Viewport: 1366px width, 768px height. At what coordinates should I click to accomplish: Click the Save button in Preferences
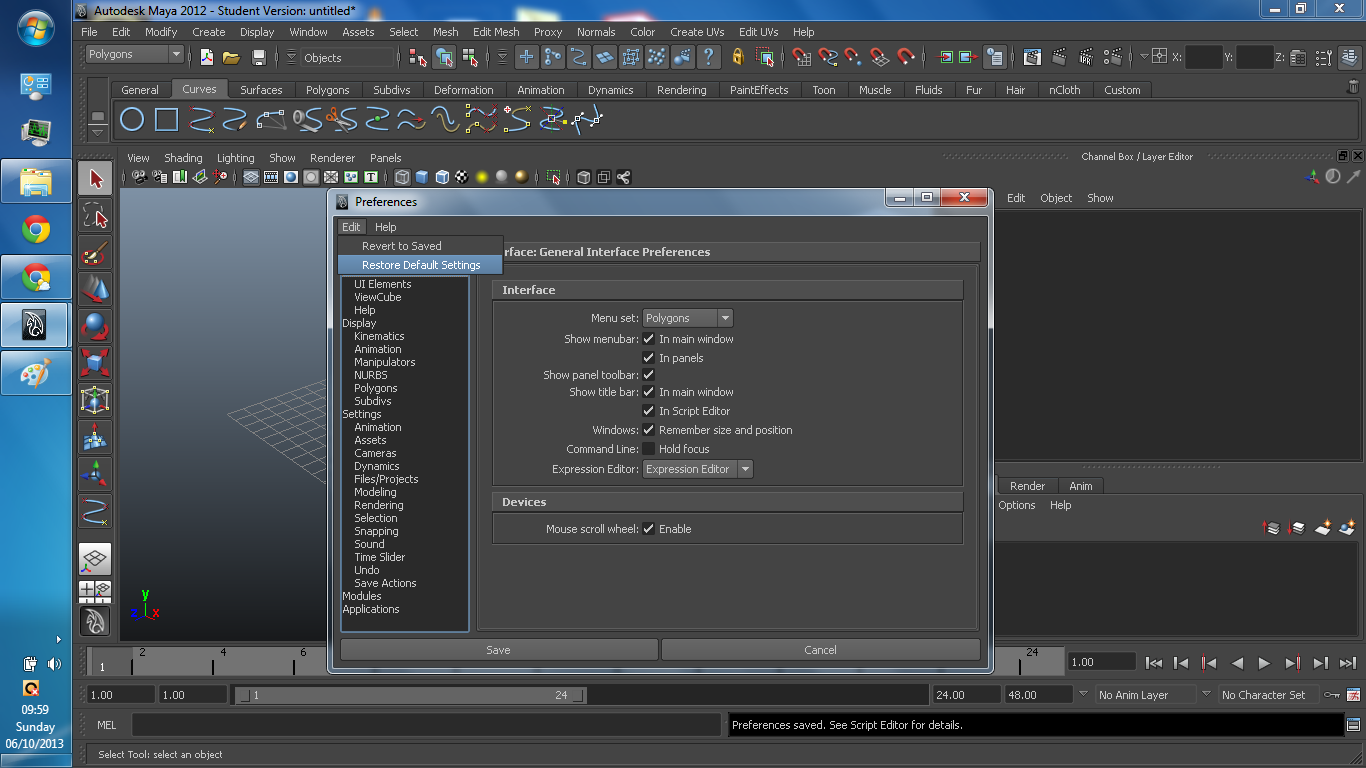pyautogui.click(x=498, y=650)
